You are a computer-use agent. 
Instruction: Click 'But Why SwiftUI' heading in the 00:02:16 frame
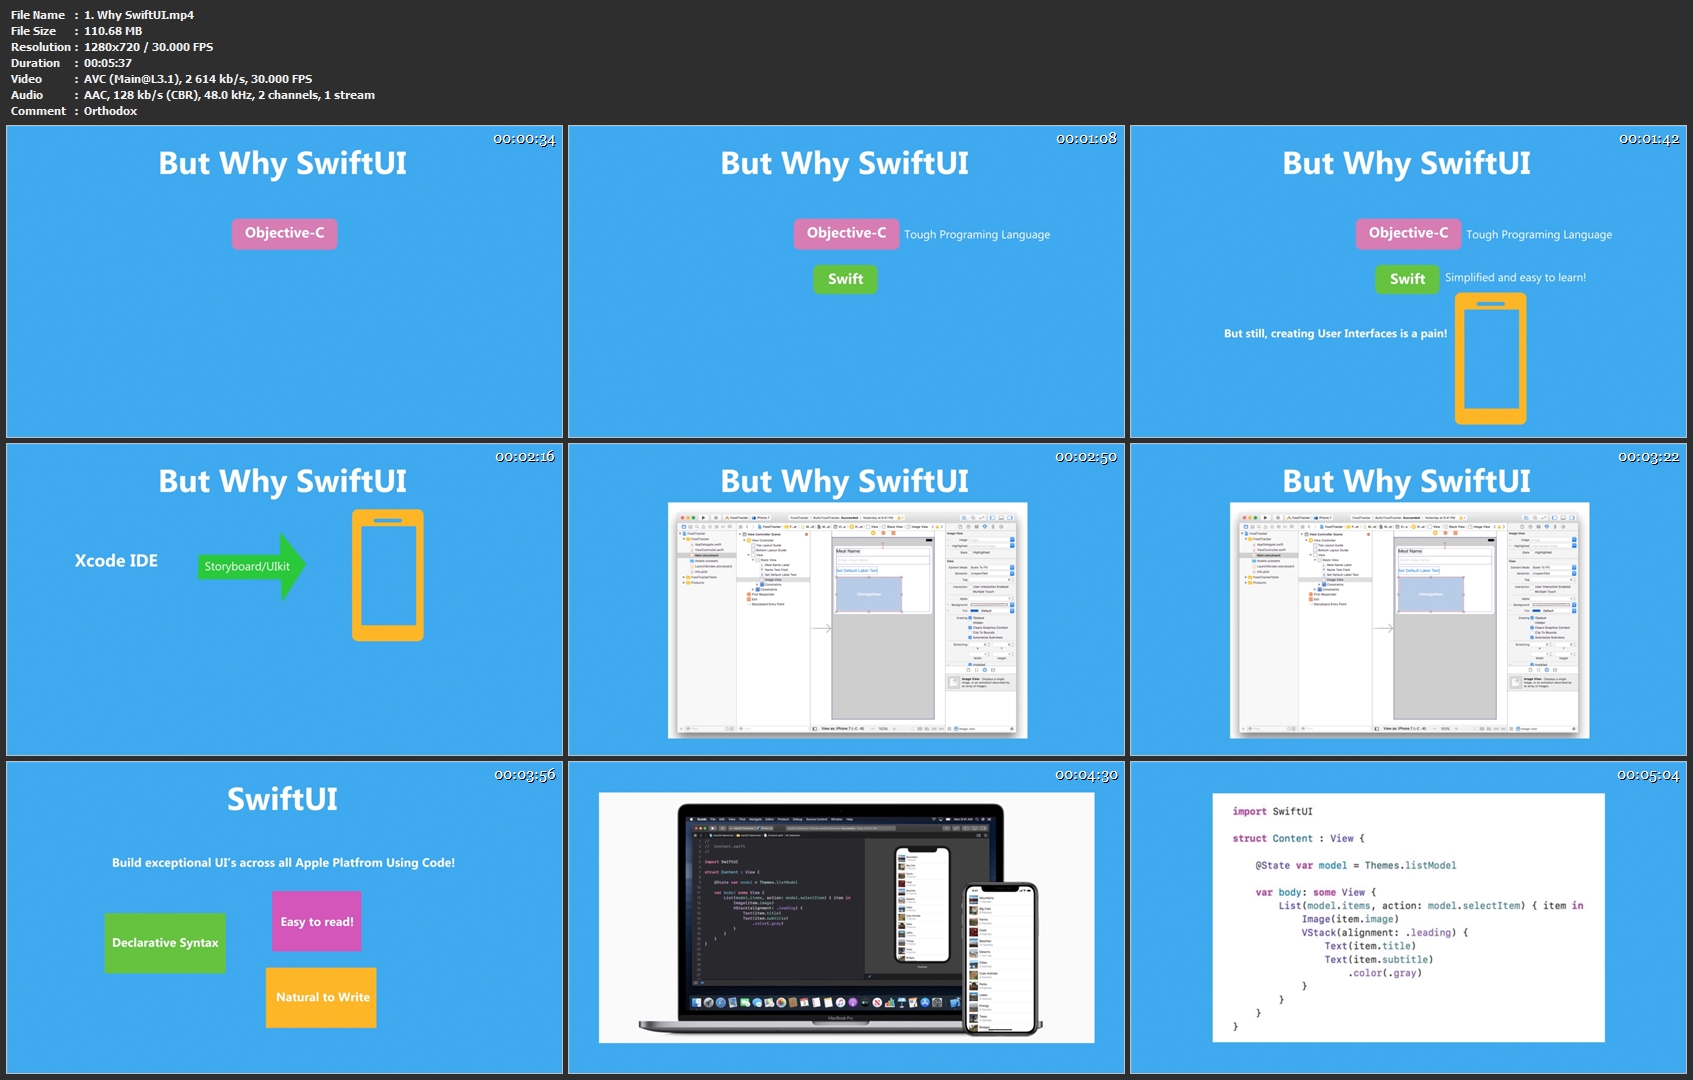click(283, 482)
